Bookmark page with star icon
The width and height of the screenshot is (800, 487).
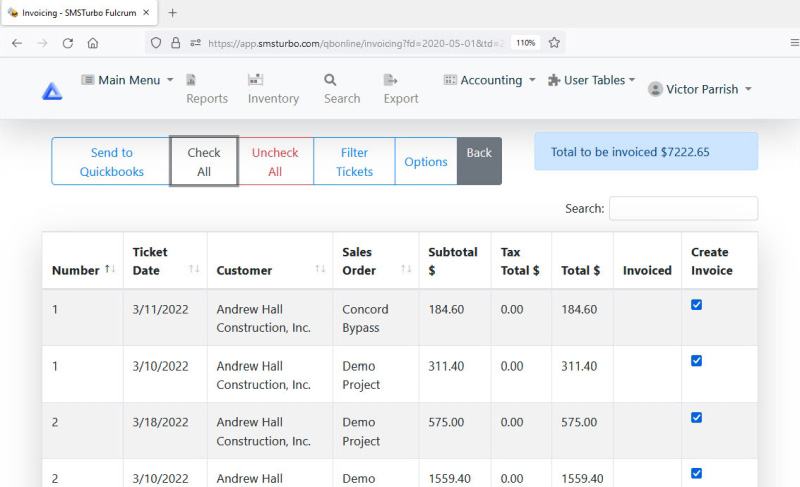[554, 43]
